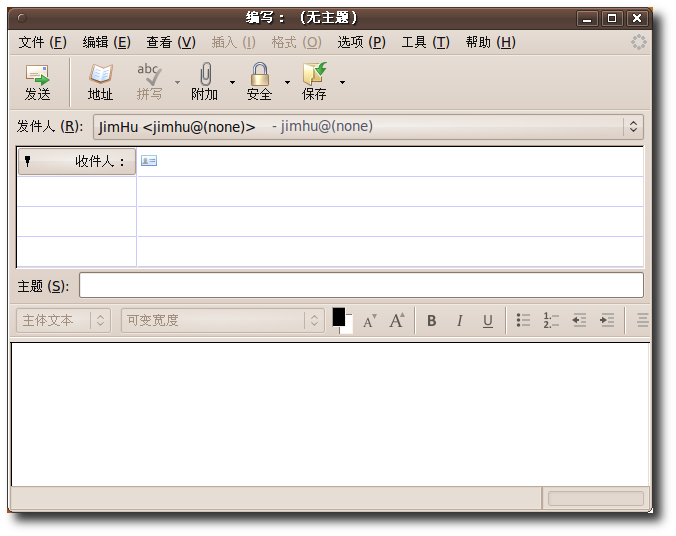Click inside the message body area
The height and width of the screenshot is (536, 676).
[330, 414]
